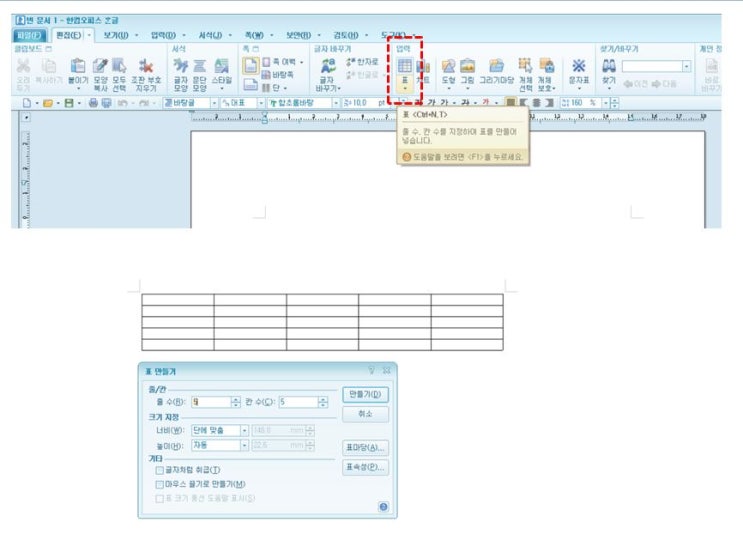Click the 바탕쪽 master page icon
The image size is (743, 534).
tap(278, 75)
